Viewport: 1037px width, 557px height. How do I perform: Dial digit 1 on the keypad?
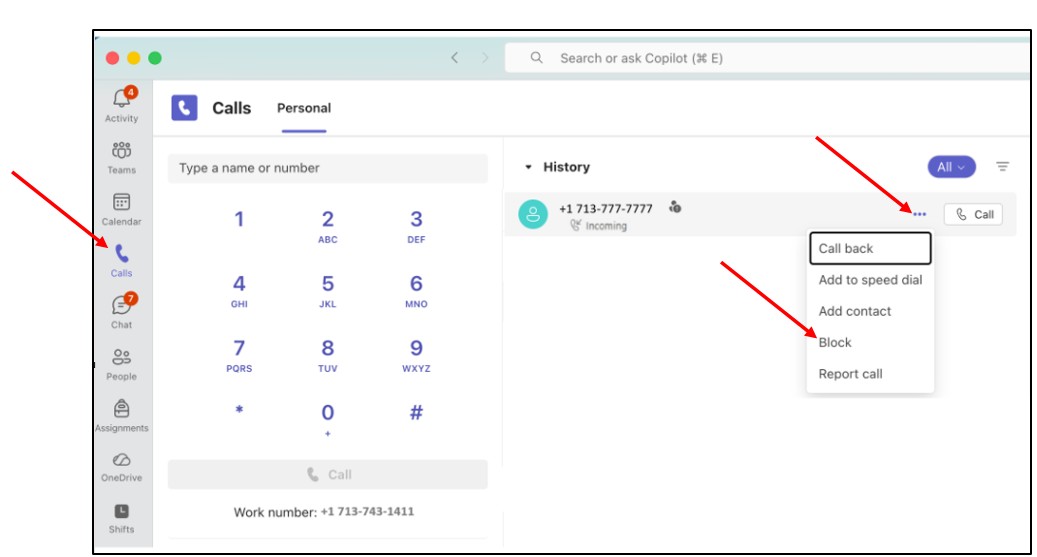point(239,220)
